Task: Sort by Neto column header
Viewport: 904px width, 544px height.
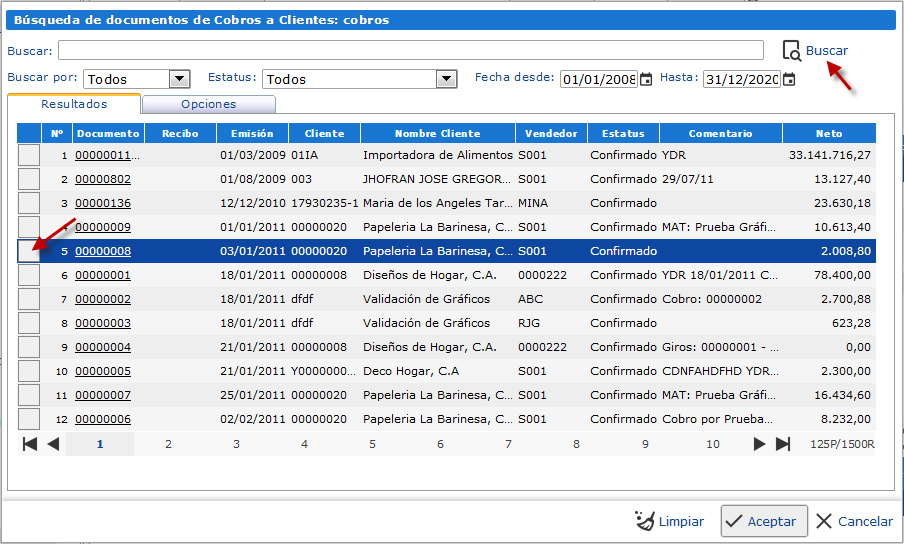Action: [828, 133]
